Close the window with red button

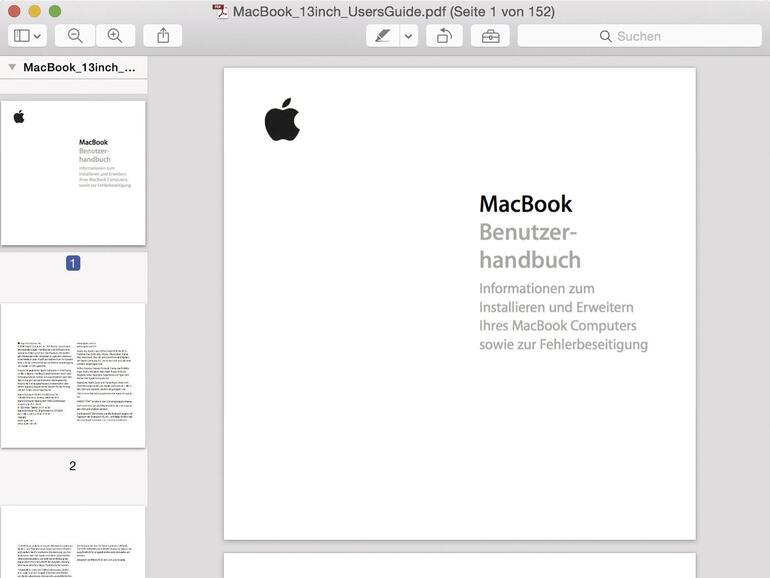pyautogui.click(x=14, y=11)
